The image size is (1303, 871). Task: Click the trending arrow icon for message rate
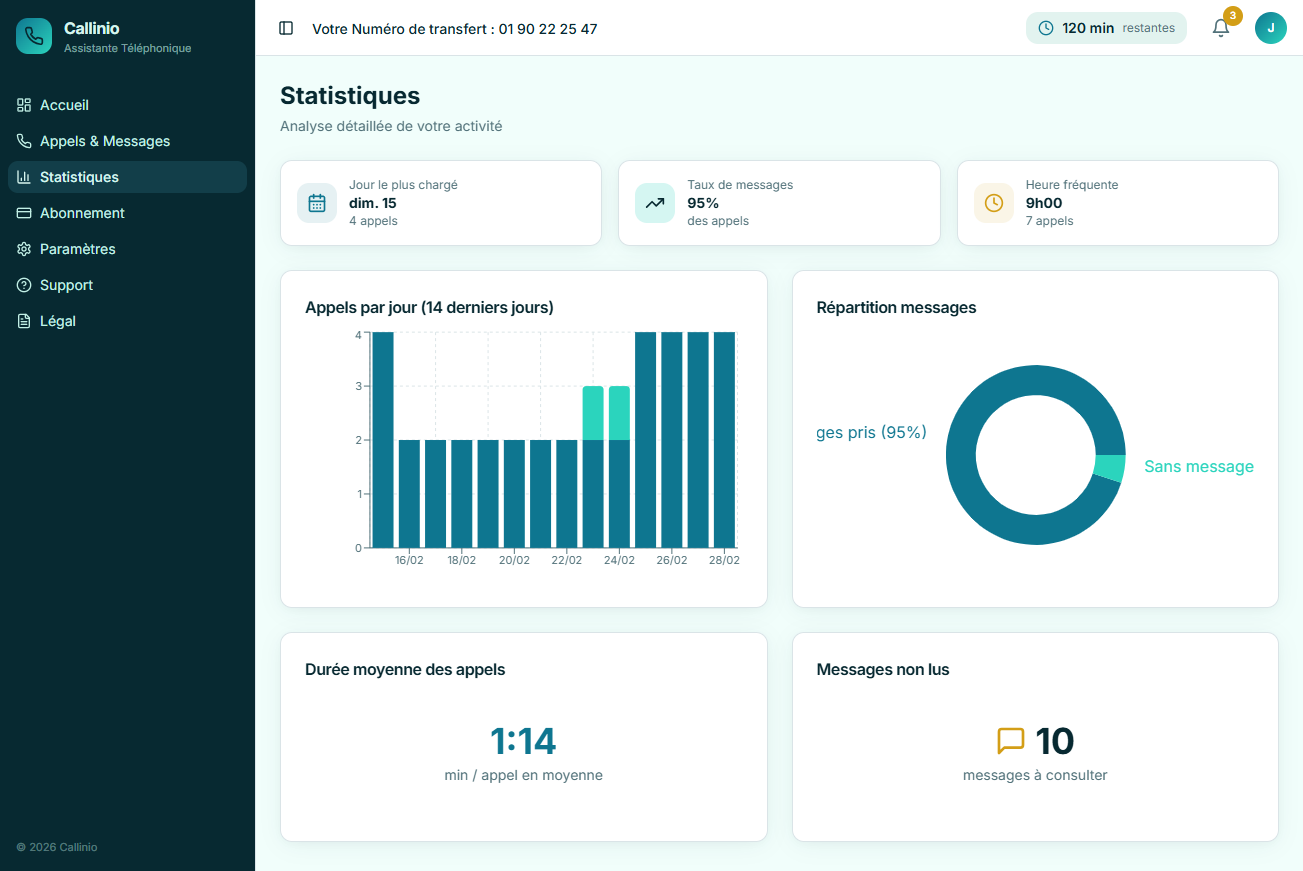(x=655, y=203)
